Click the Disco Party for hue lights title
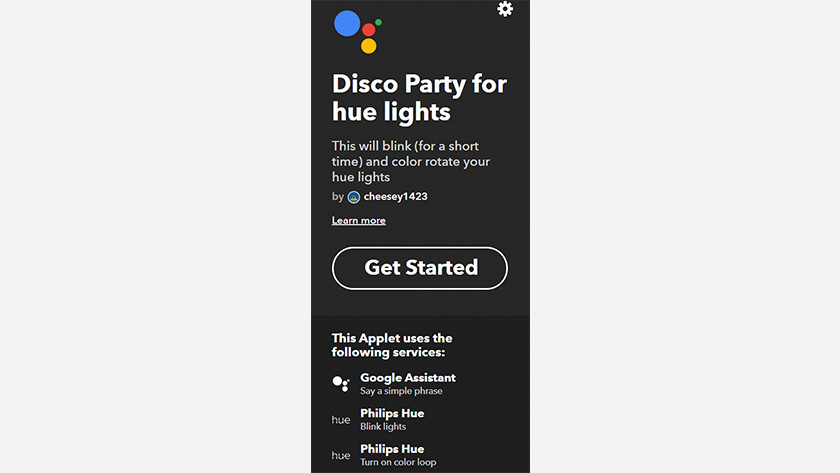Screen dimensions: 840x473 click(419, 98)
